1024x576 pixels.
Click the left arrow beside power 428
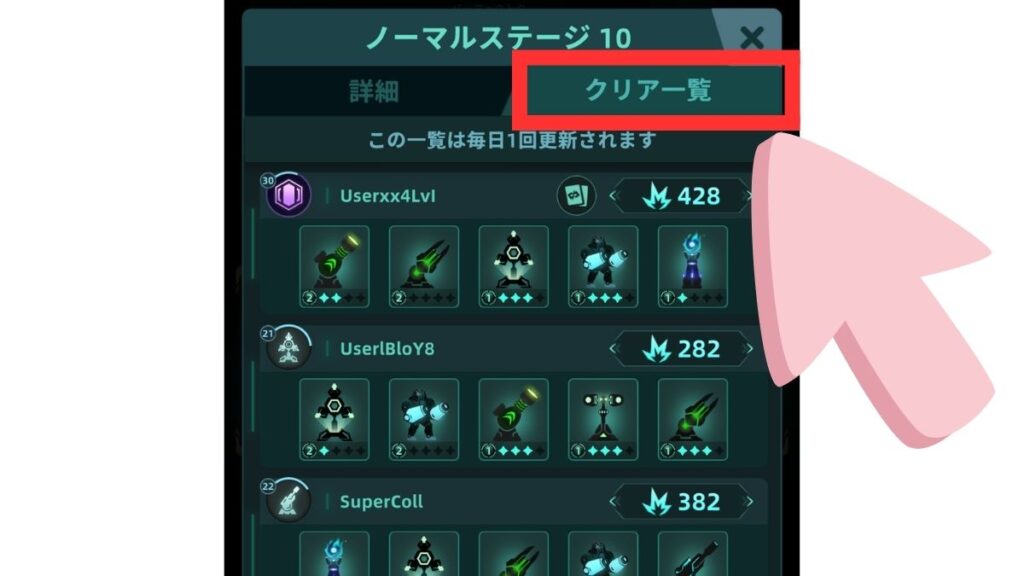613,195
